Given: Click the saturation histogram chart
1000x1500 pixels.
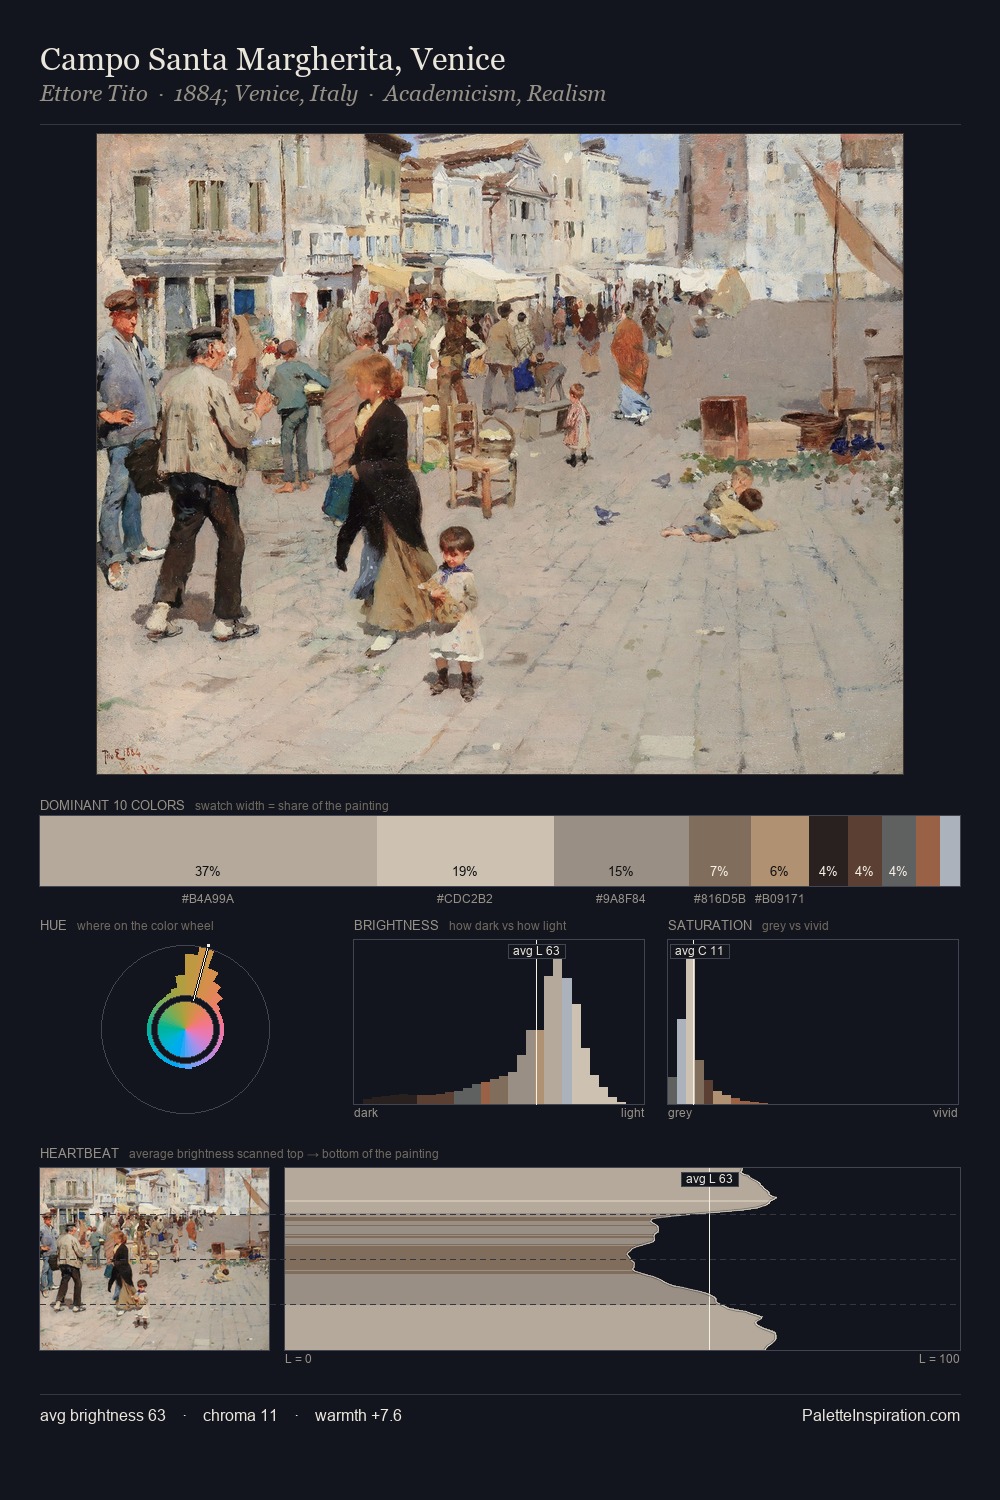Looking at the screenshot, I should point(813,1022).
